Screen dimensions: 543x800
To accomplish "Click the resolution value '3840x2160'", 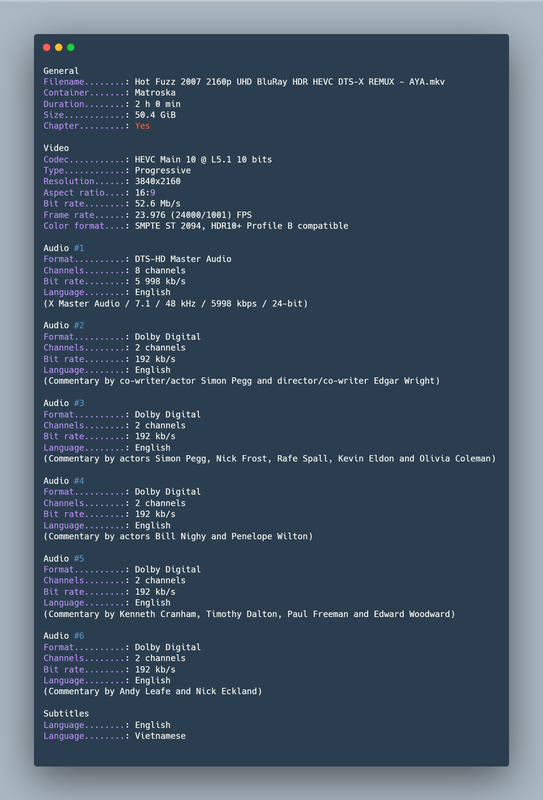I will (158, 182).
